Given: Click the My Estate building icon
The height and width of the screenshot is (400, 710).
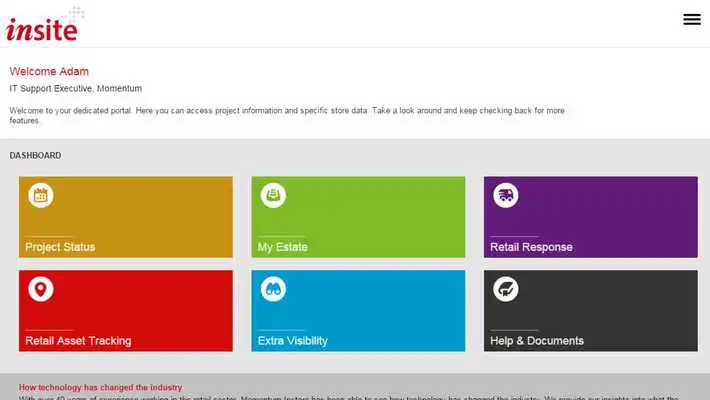Looking at the screenshot, I should click(273, 195).
